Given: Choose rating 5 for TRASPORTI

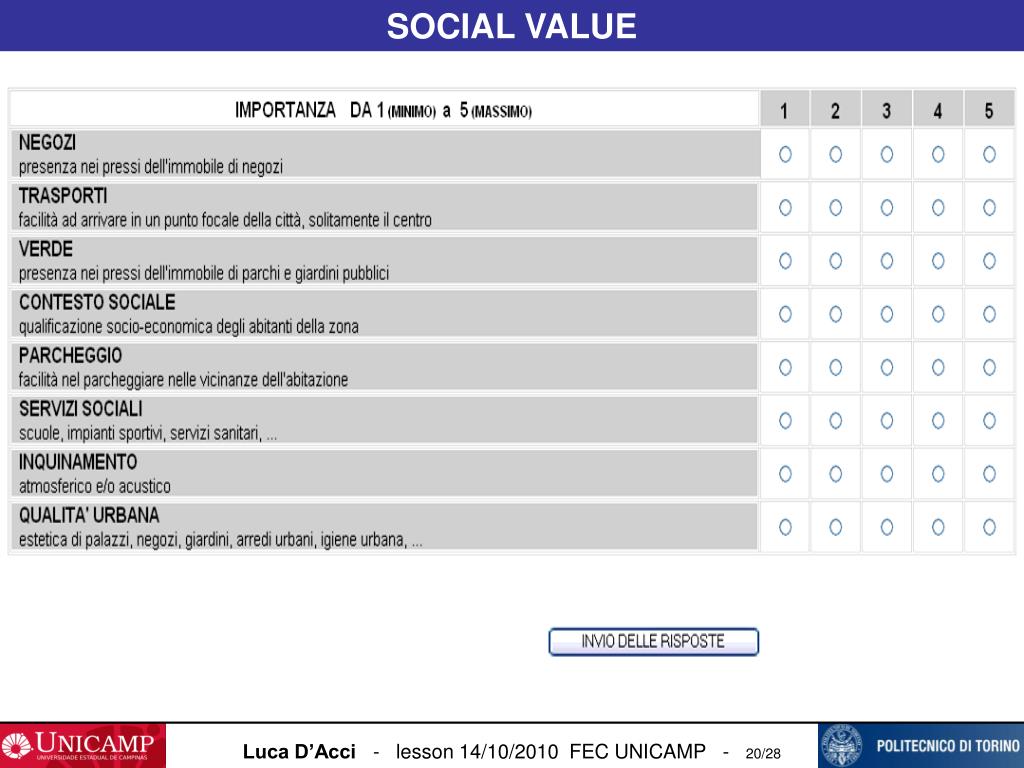Looking at the screenshot, I should tap(989, 208).
